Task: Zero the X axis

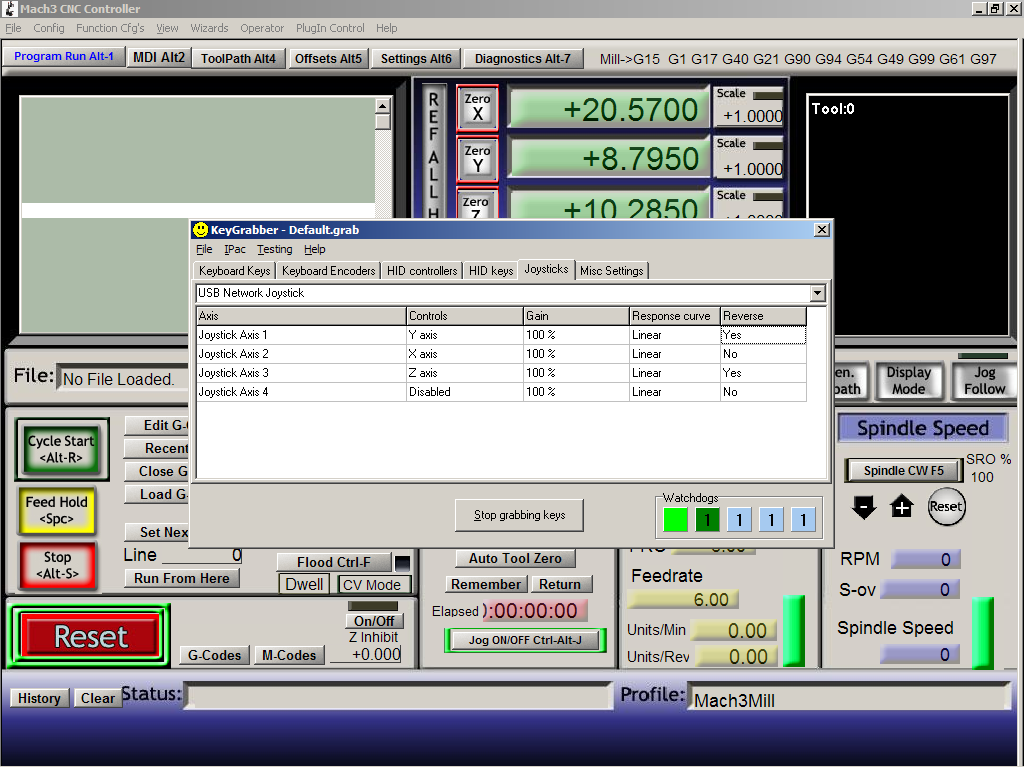Action: tap(477, 108)
